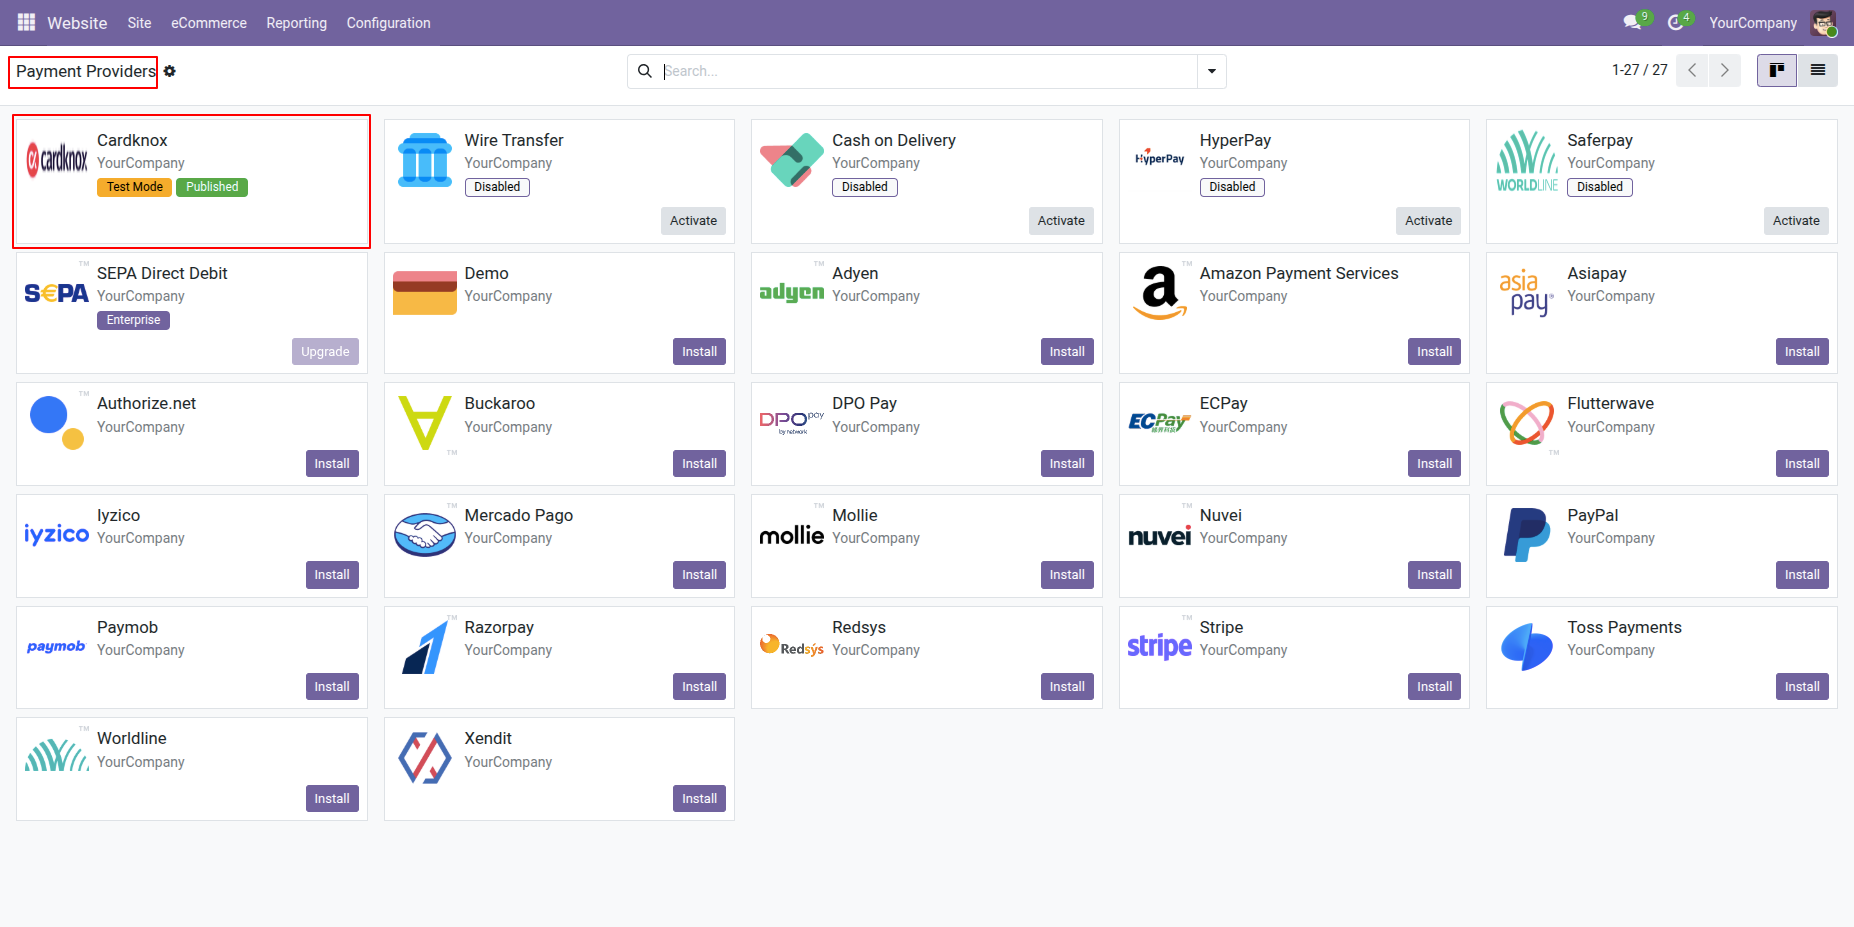Install the Xendit provider
This screenshot has width=1854, height=927.
click(700, 799)
